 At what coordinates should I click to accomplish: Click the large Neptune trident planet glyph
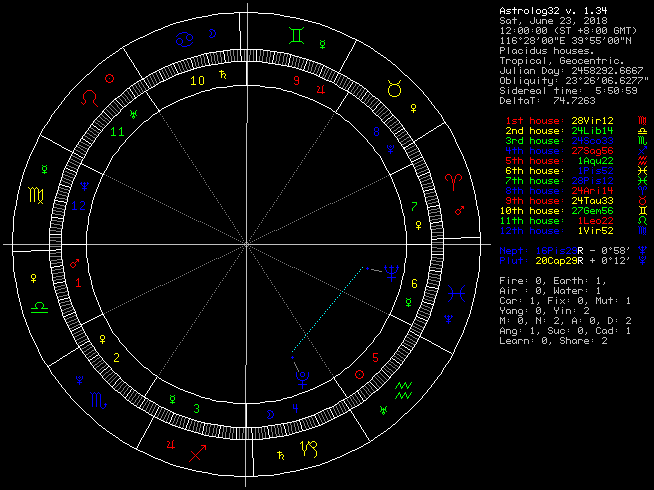(x=392, y=273)
